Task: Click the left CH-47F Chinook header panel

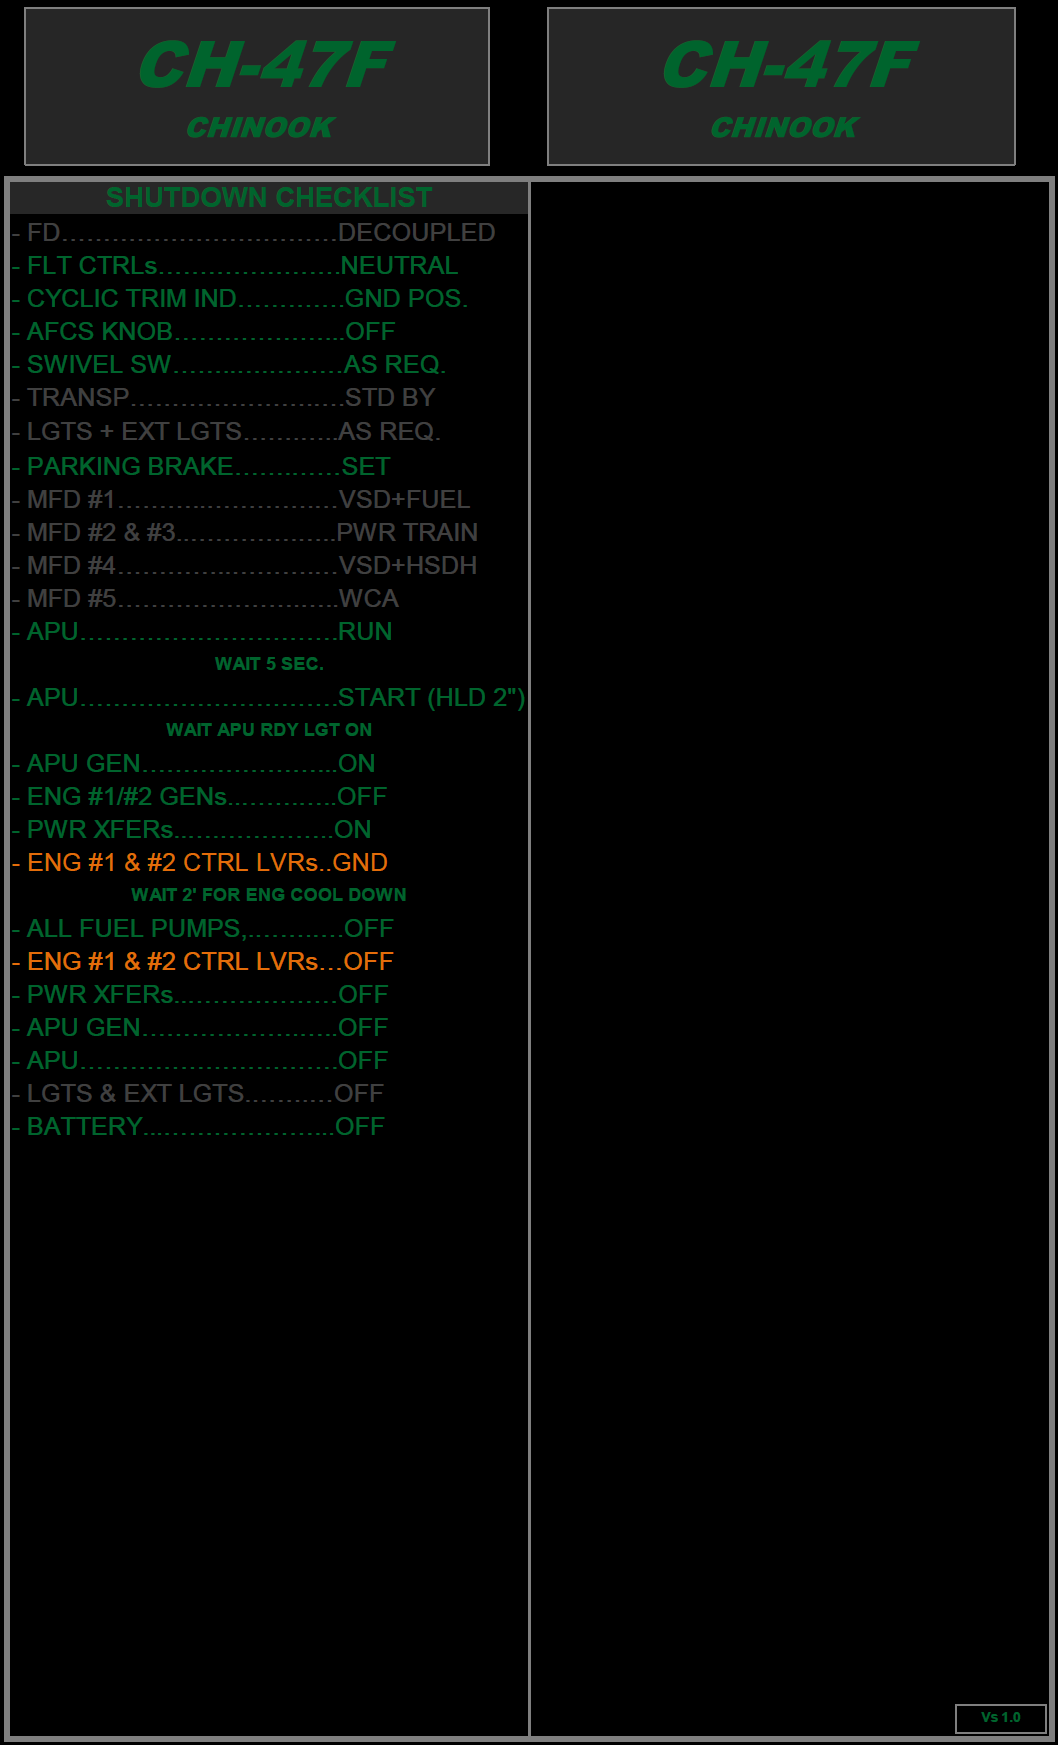Action: coord(257,87)
